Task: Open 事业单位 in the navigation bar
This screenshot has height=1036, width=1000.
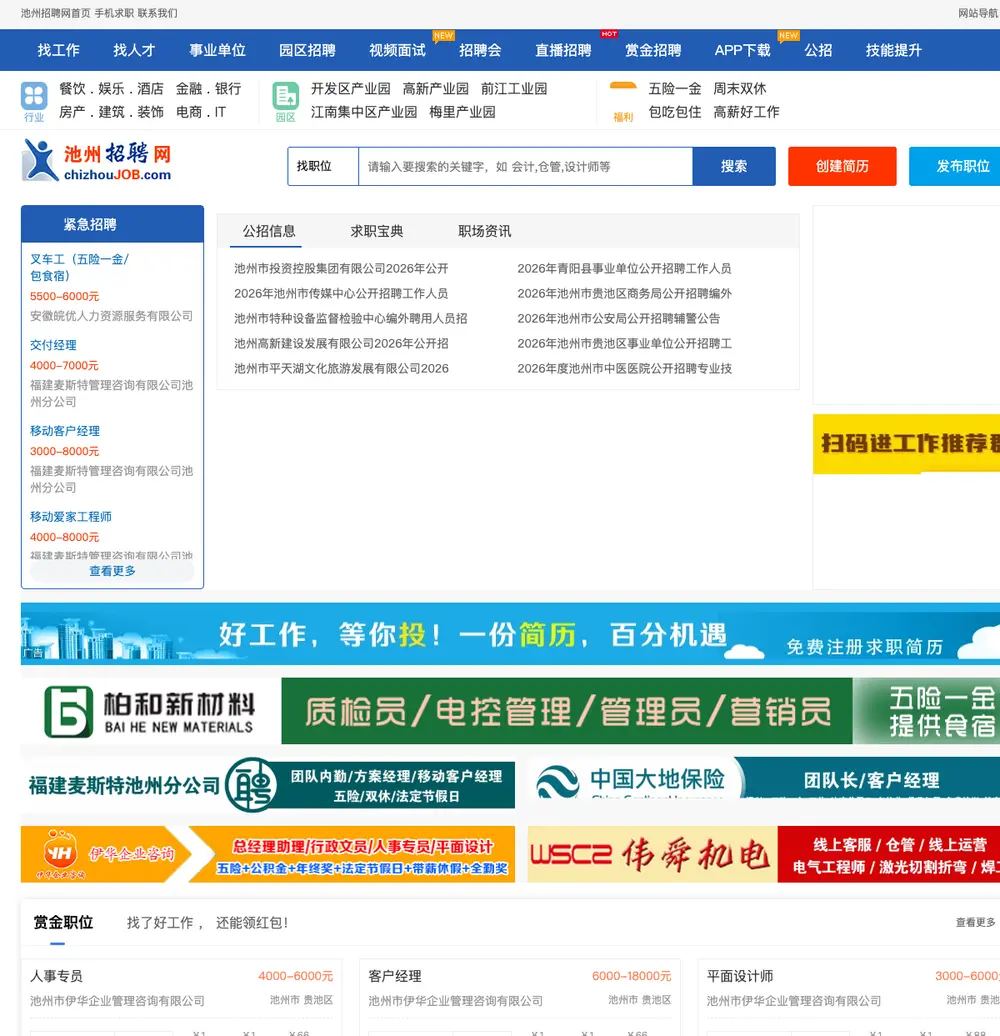Action: (x=217, y=50)
